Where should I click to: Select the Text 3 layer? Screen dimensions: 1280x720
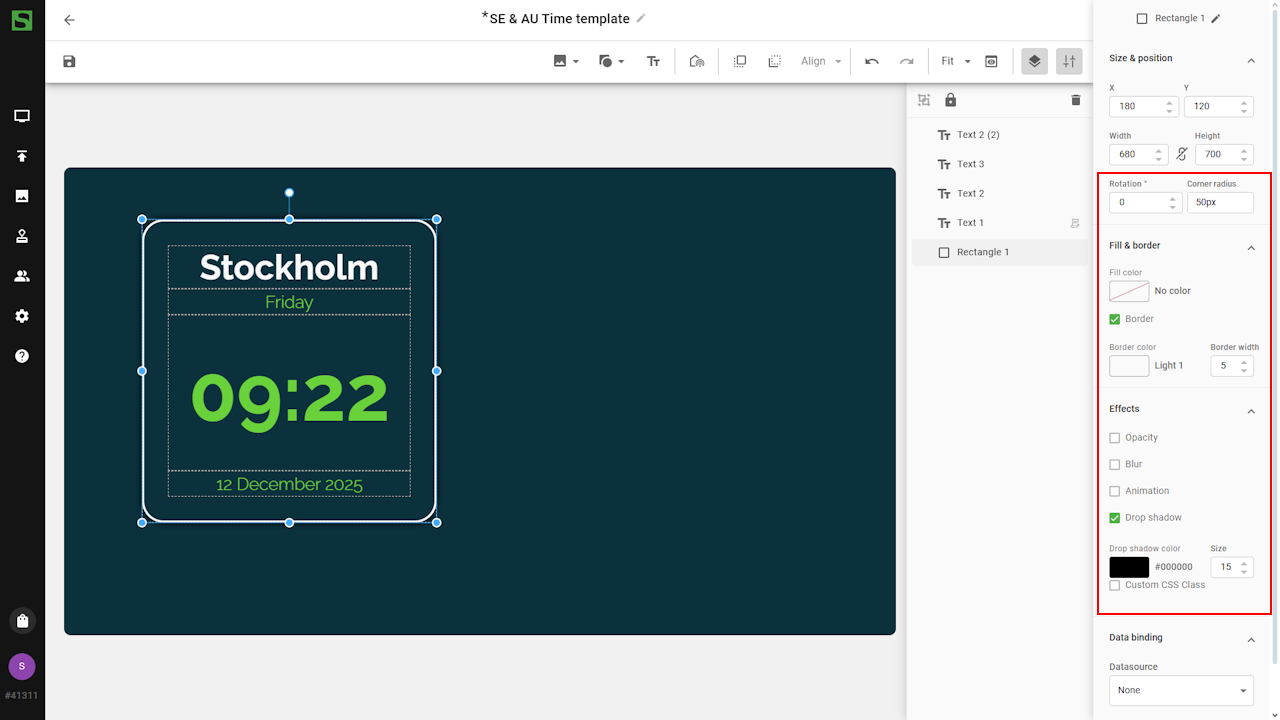[x=970, y=164]
